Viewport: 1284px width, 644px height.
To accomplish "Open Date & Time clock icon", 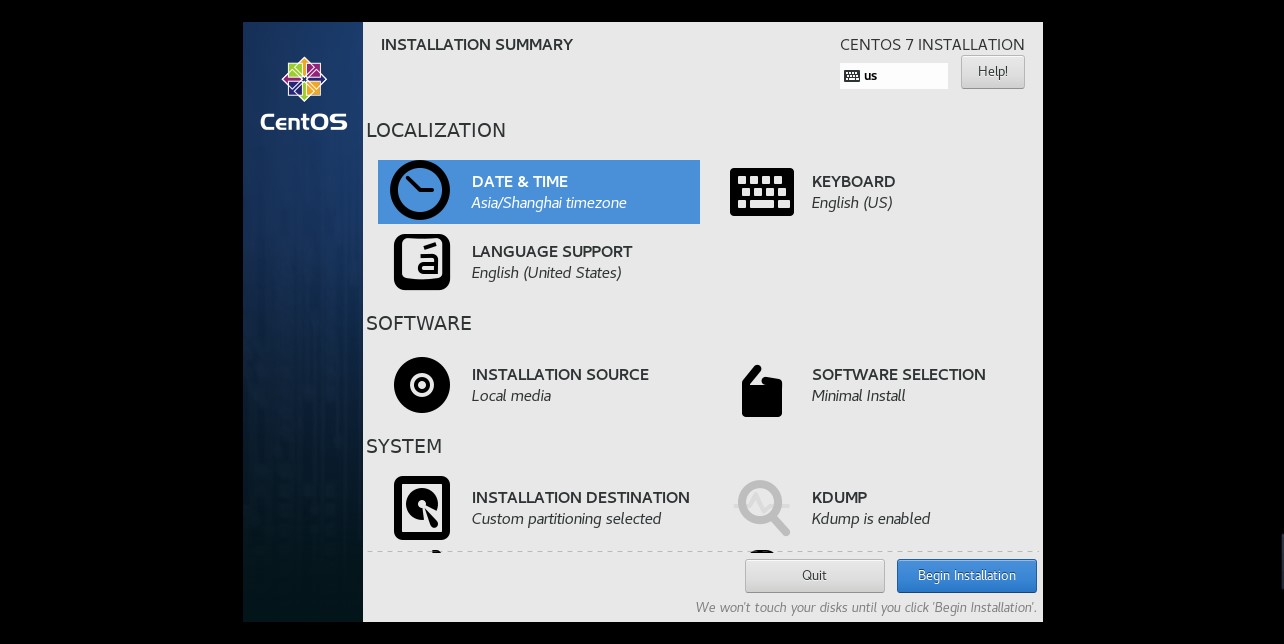I will click(420, 190).
